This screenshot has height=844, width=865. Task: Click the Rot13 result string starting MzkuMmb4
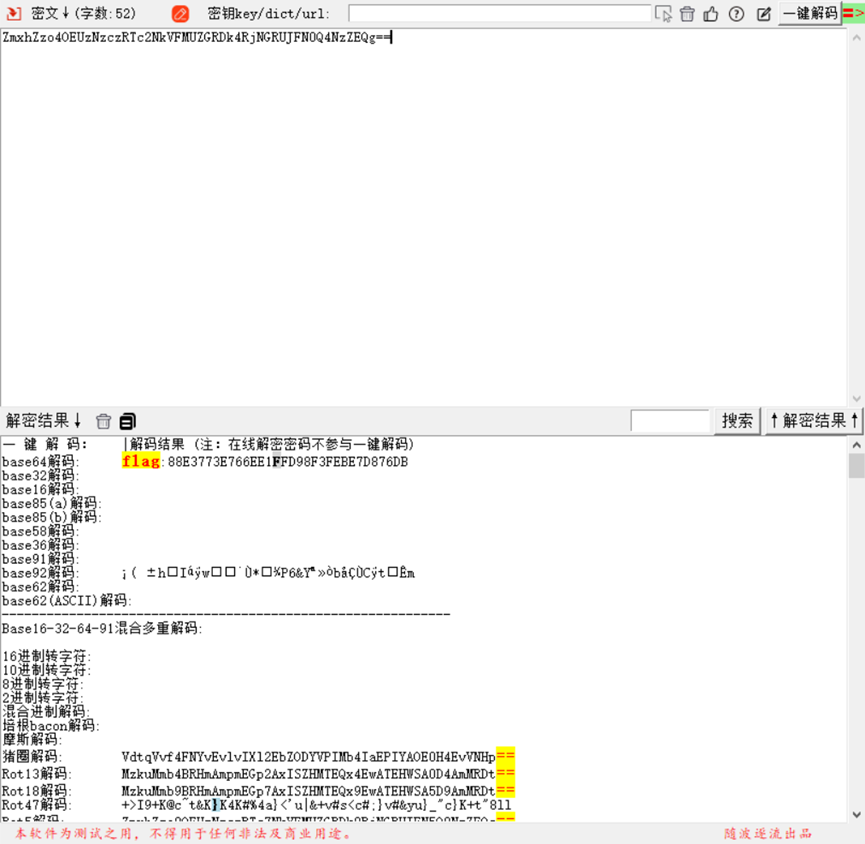(318, 773)
